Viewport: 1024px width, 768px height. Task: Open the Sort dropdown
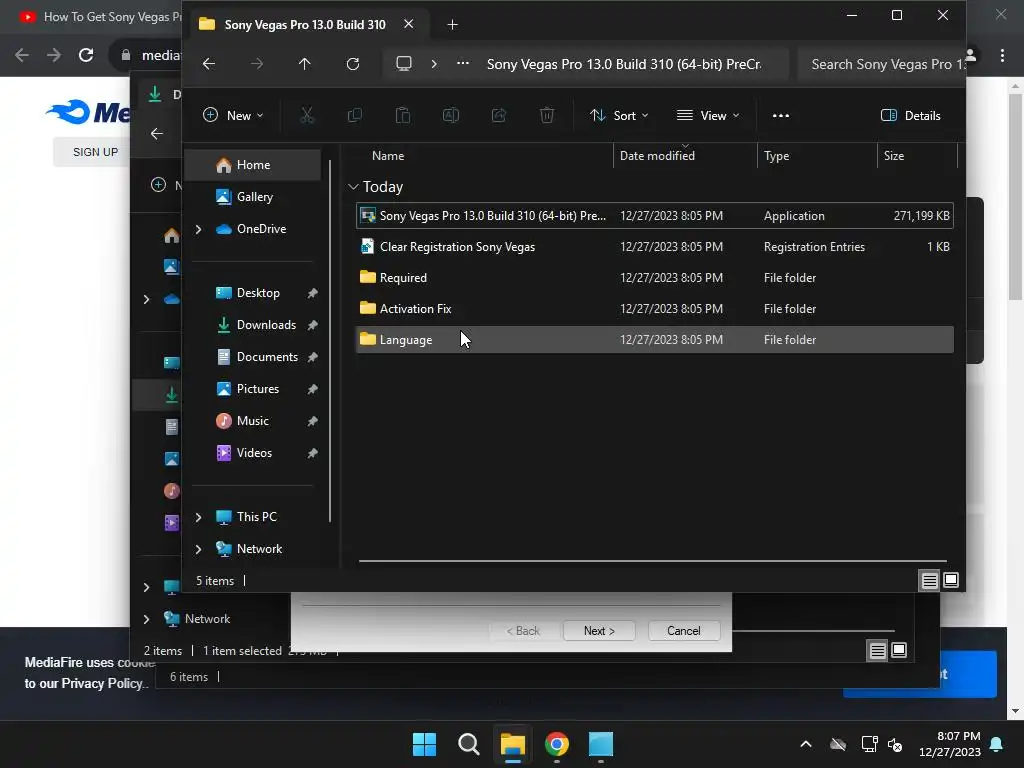(x=618, y=116)
